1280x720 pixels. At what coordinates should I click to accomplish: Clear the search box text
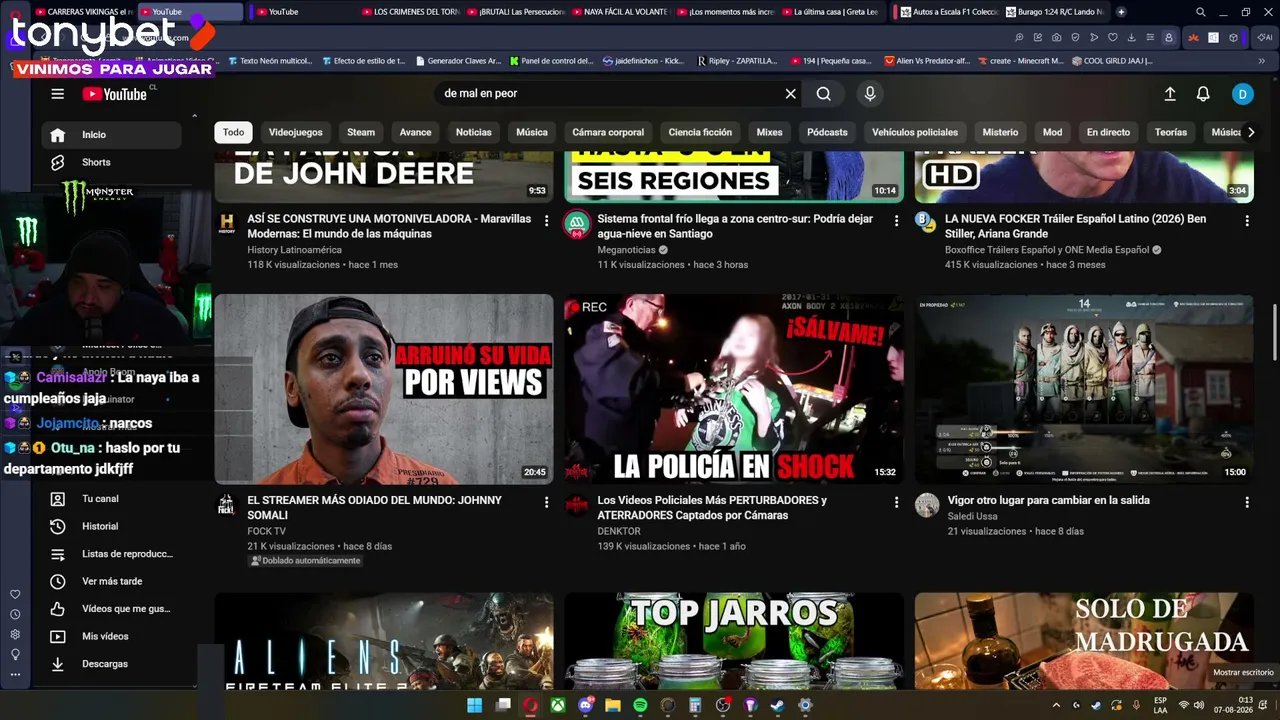pyautogui.click(x=790, y=94)
